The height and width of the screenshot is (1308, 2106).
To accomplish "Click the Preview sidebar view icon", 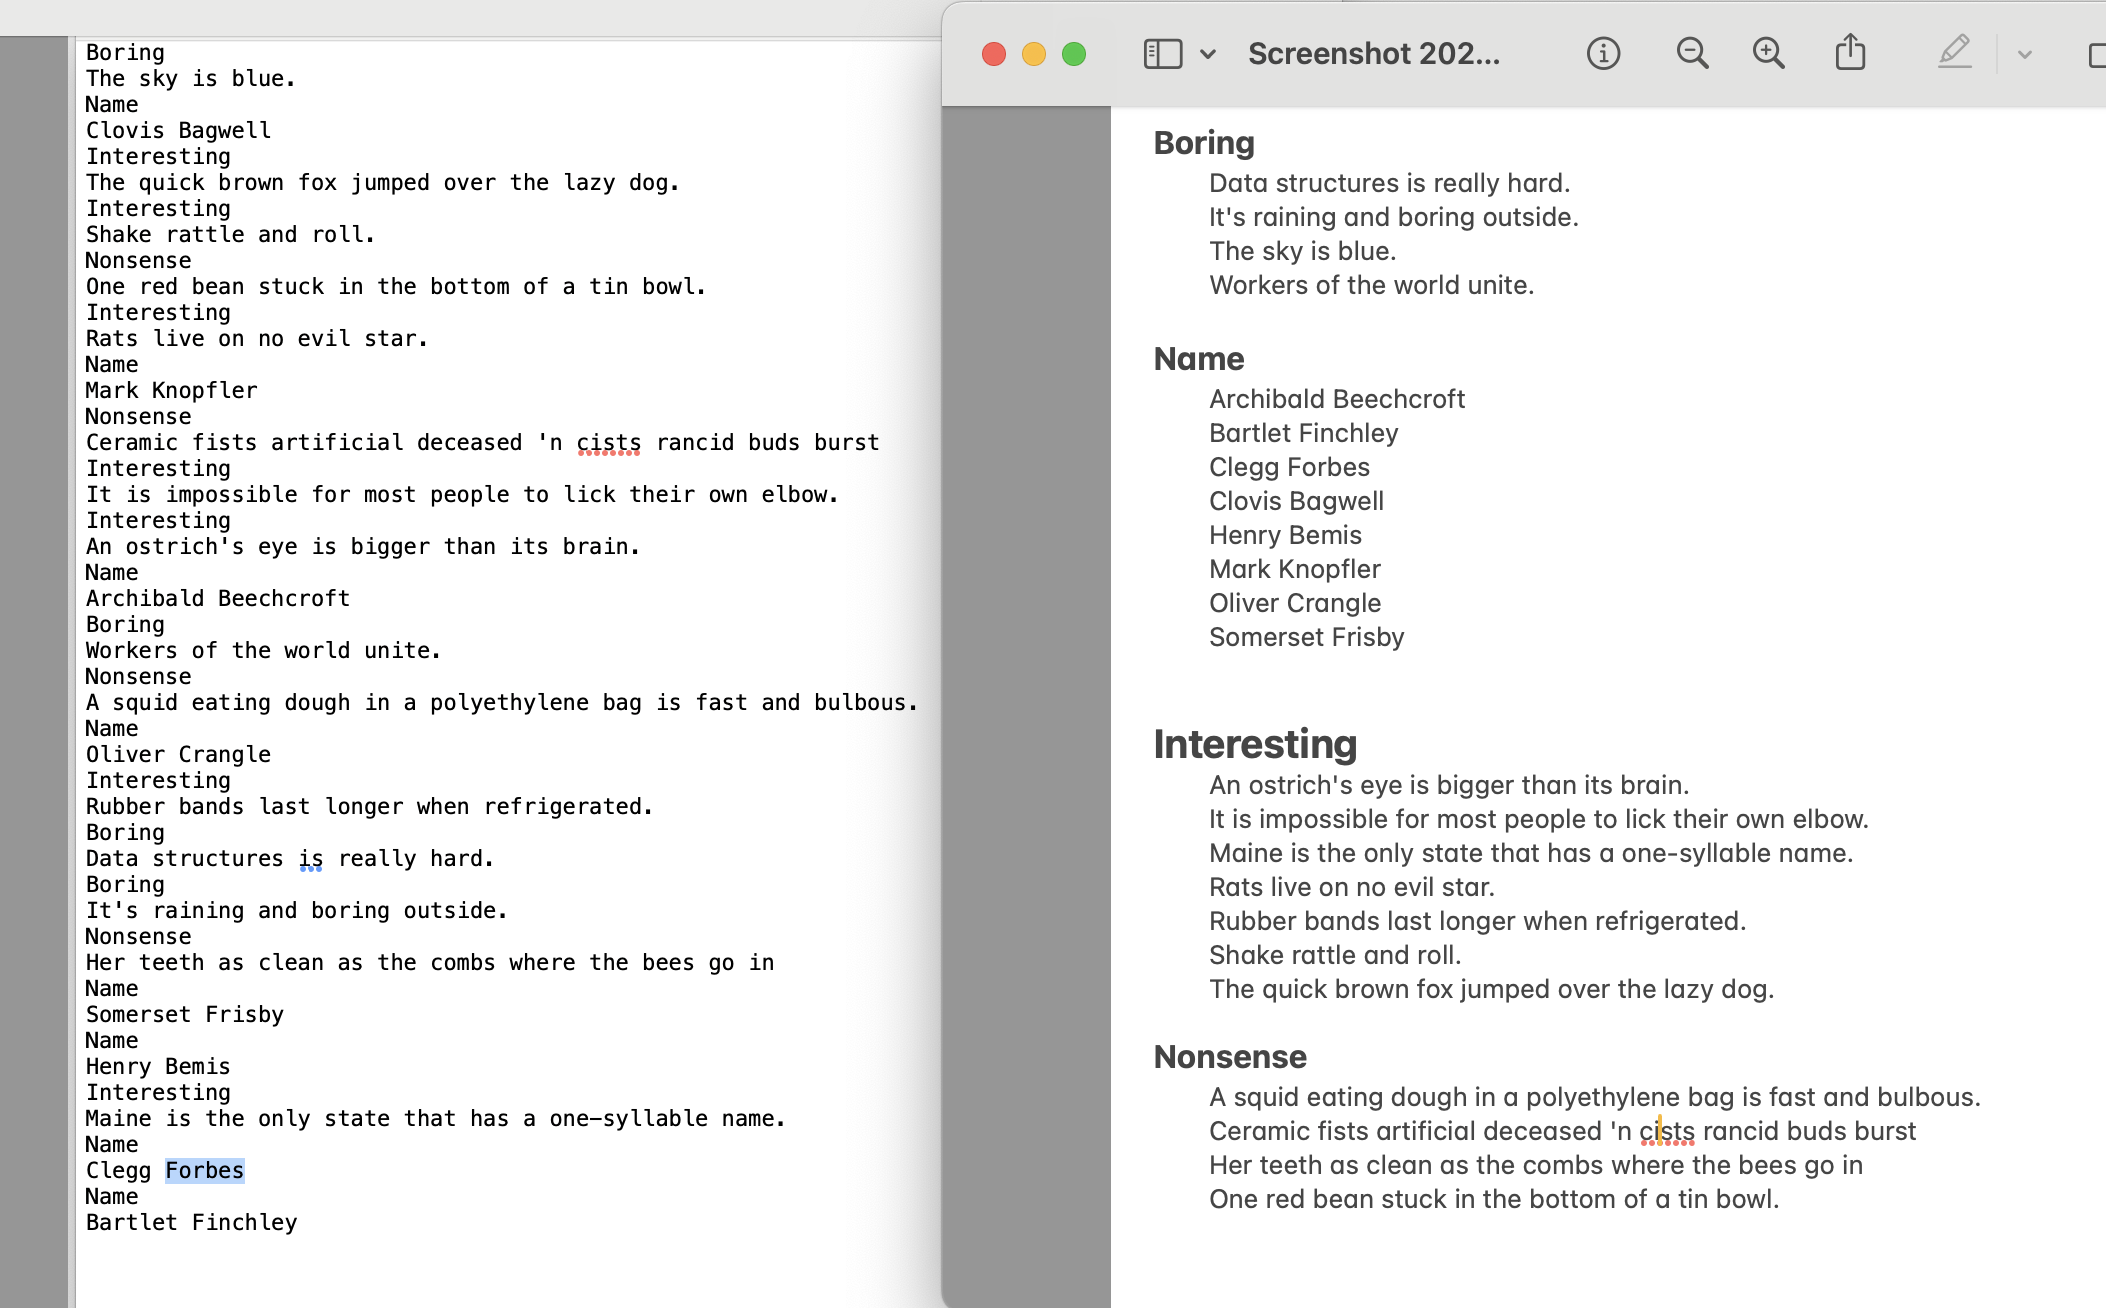I will tap(1162, 54).
